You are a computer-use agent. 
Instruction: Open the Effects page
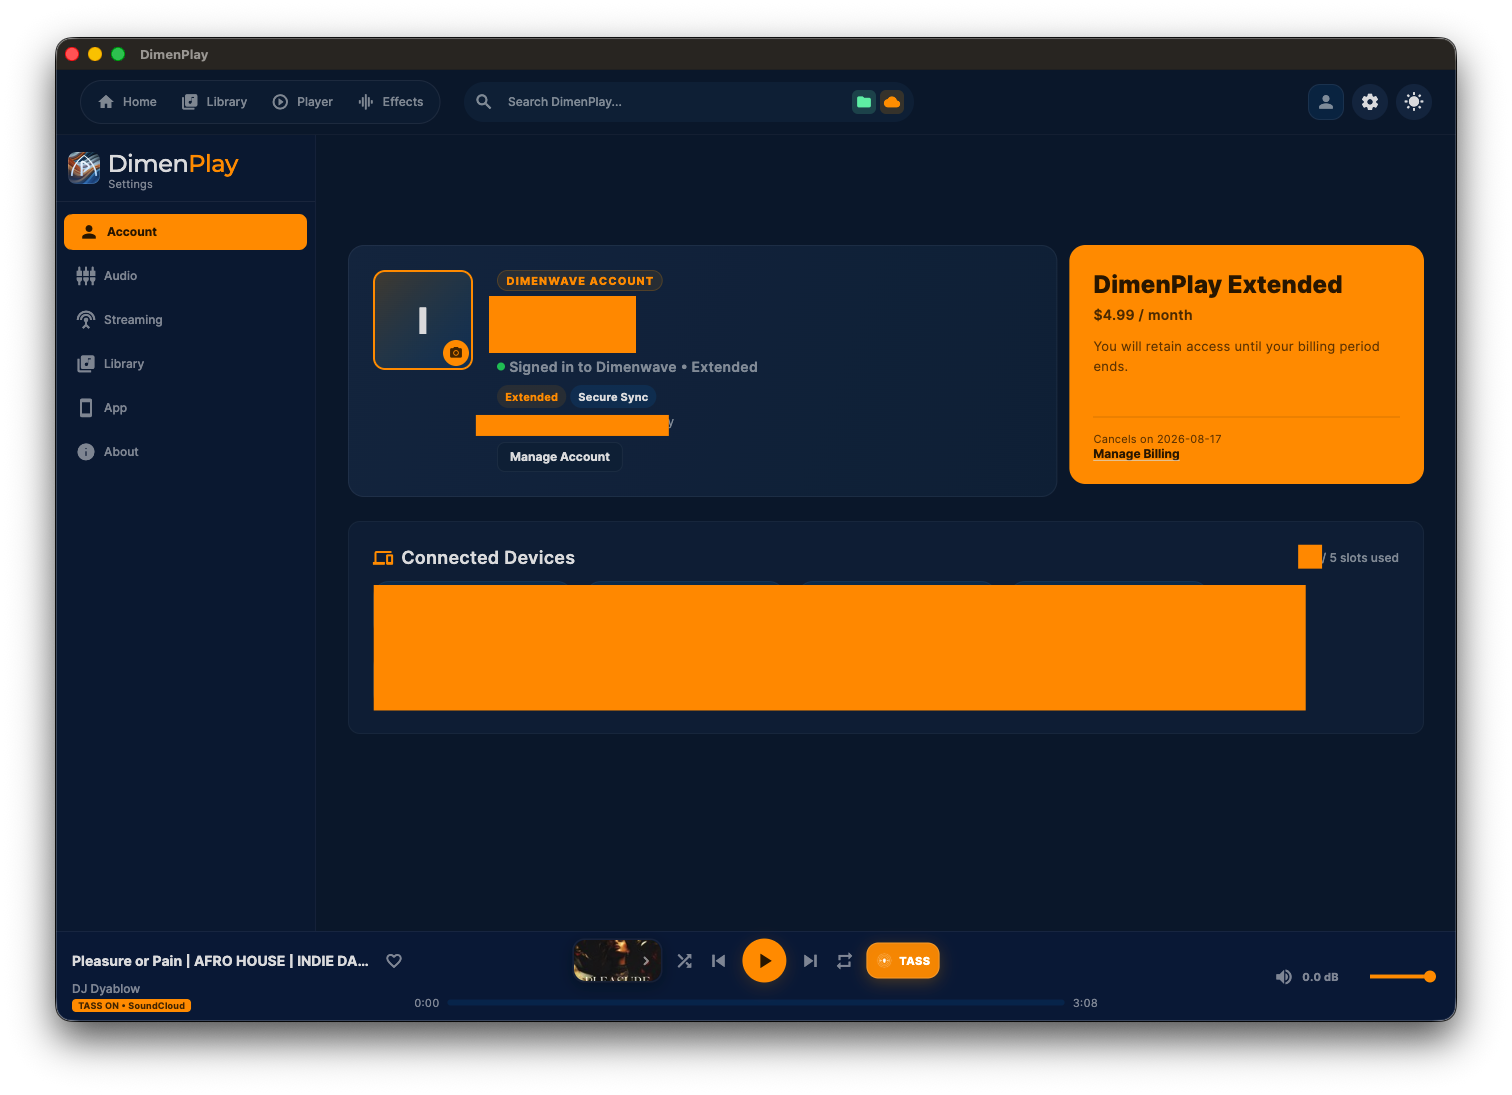click(x=391, y=102)
